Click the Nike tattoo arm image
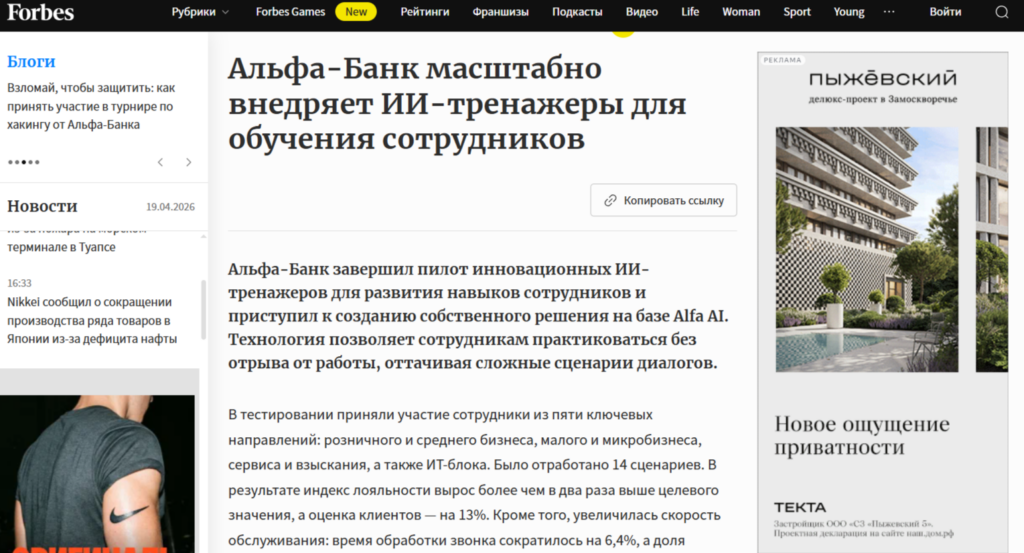The width and height of the screenshot is (1024, 553). tap(97, 474)
